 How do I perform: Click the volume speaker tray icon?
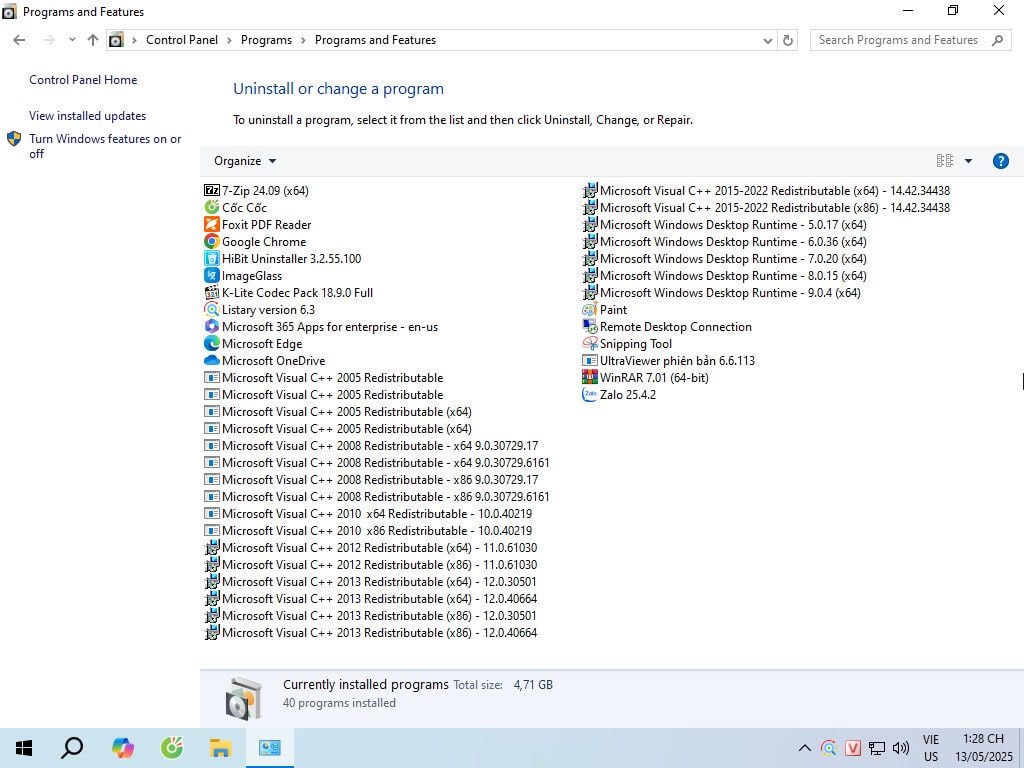(x=901, y=748)
